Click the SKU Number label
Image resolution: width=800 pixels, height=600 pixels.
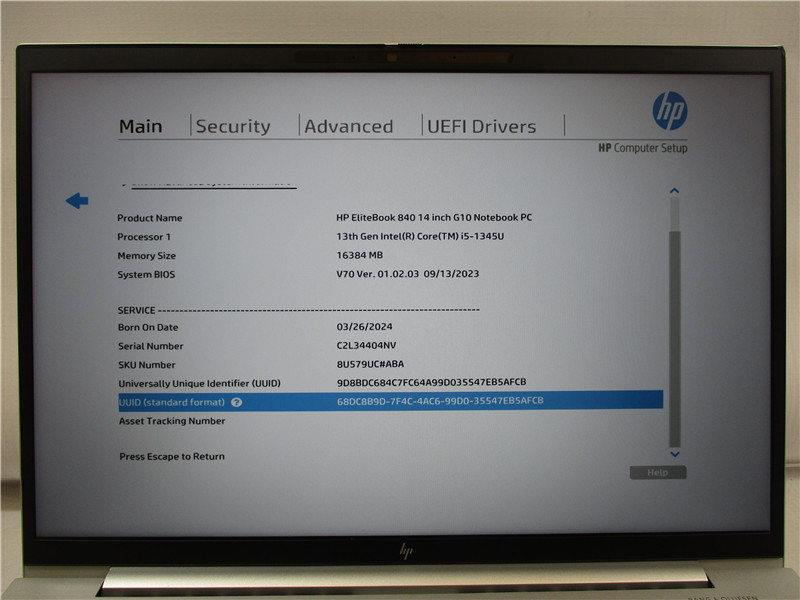146,365
